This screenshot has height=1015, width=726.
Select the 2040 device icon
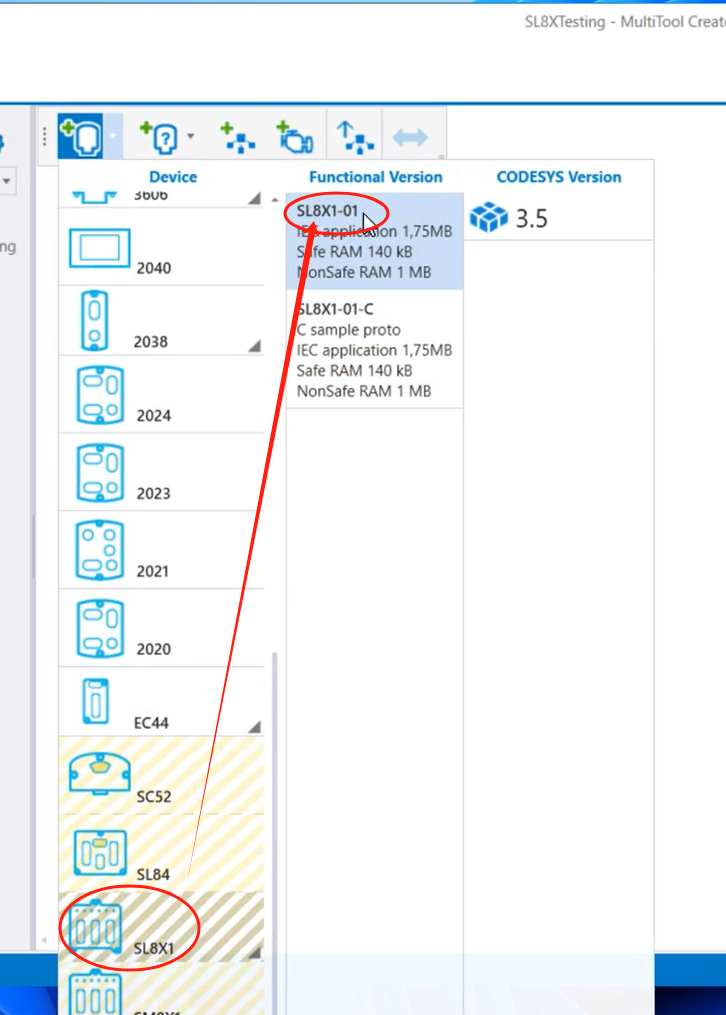[100, 248]
